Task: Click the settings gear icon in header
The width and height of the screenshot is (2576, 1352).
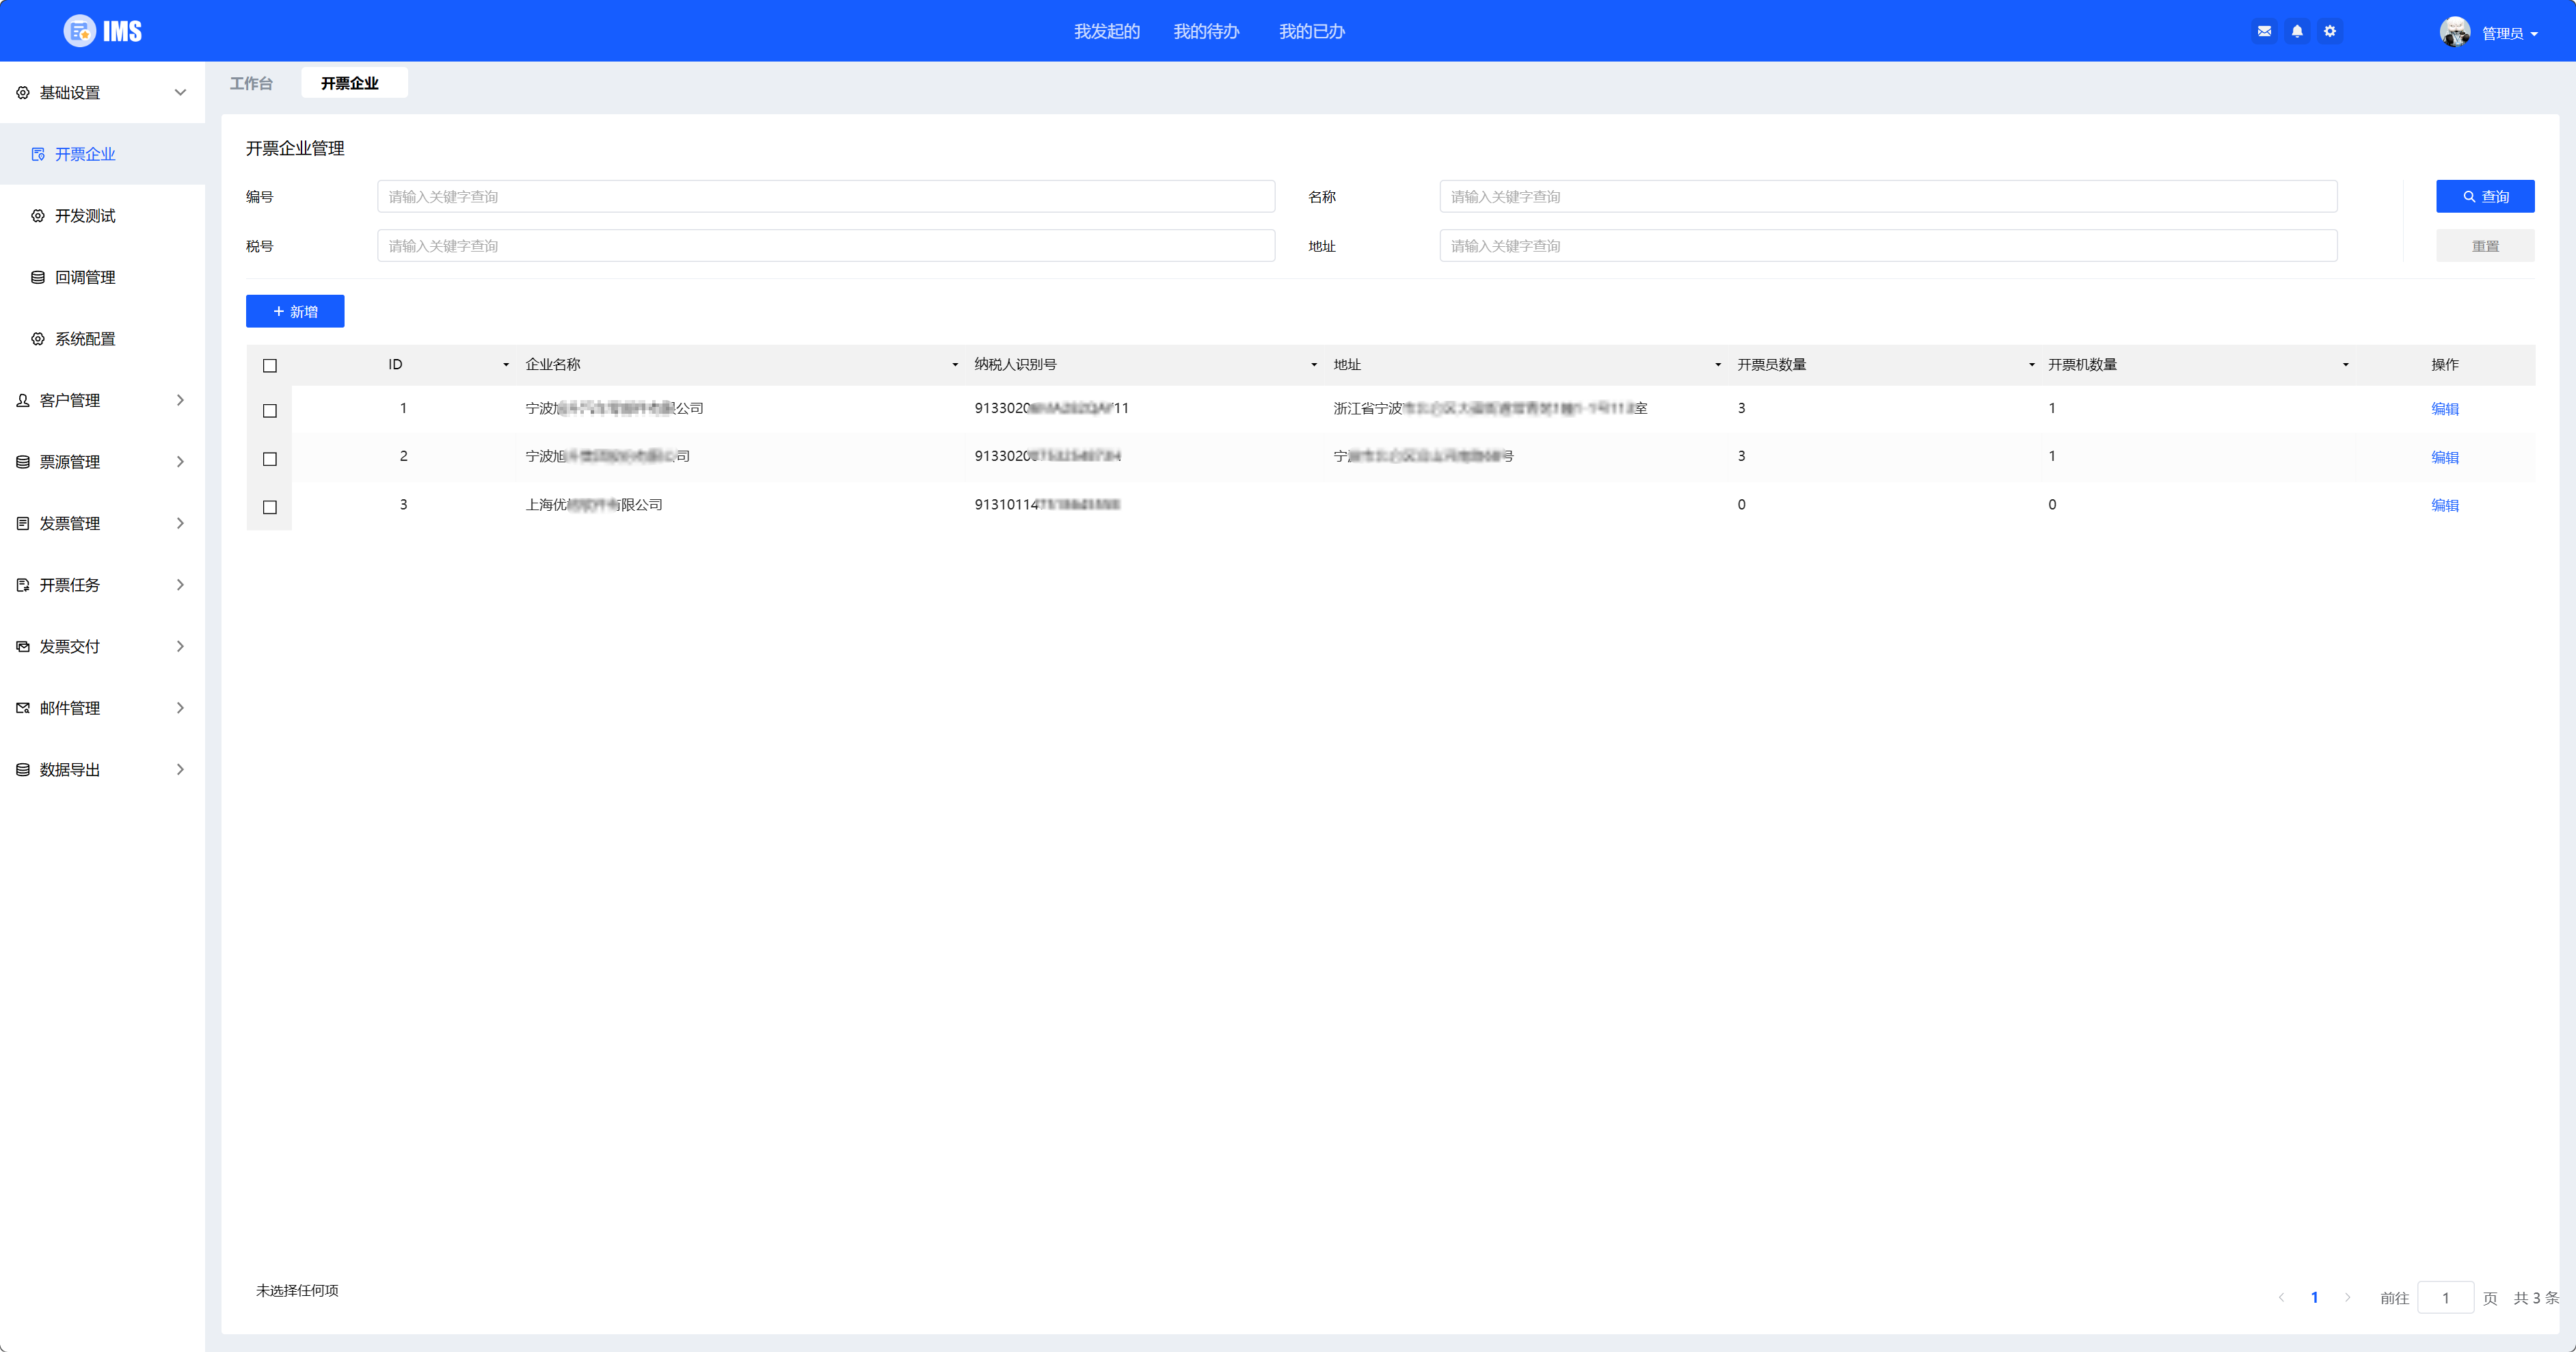Action: (2330, 31)
